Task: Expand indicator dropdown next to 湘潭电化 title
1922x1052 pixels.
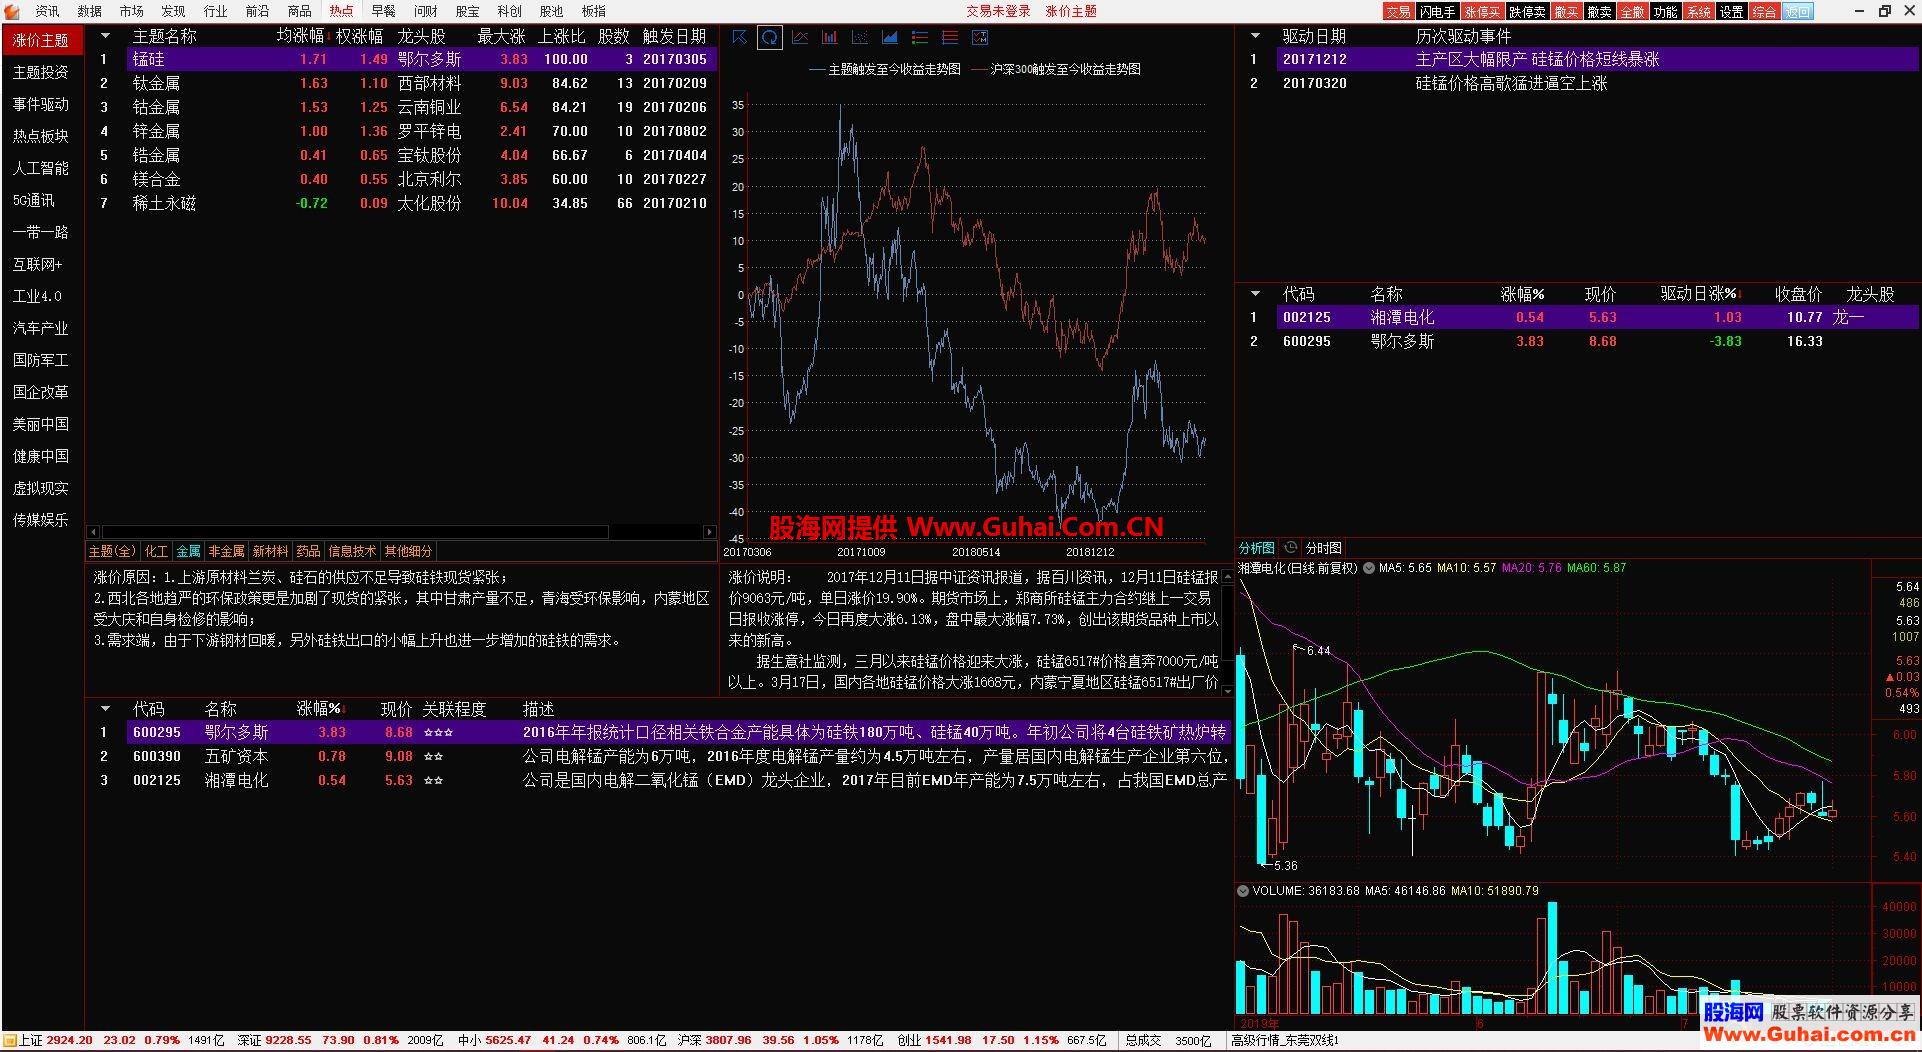Action: click(x=1368, y=568)
